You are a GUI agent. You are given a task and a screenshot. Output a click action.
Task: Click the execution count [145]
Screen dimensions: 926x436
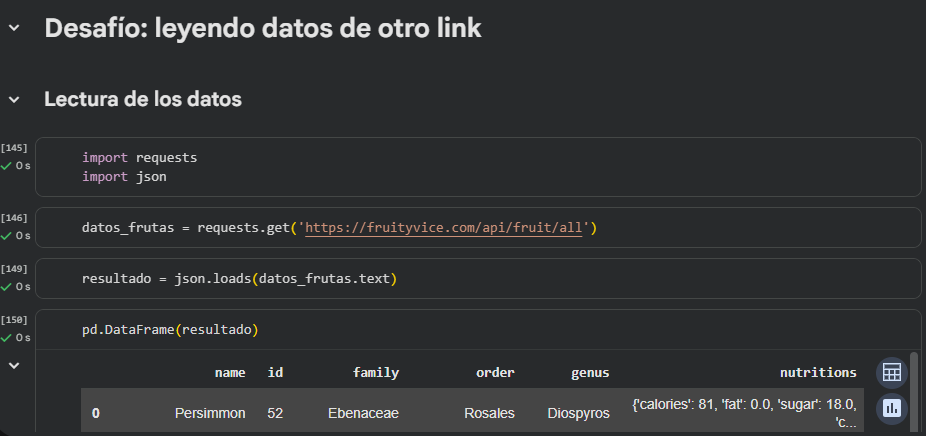pyautogui.click(x=14, y=148)
